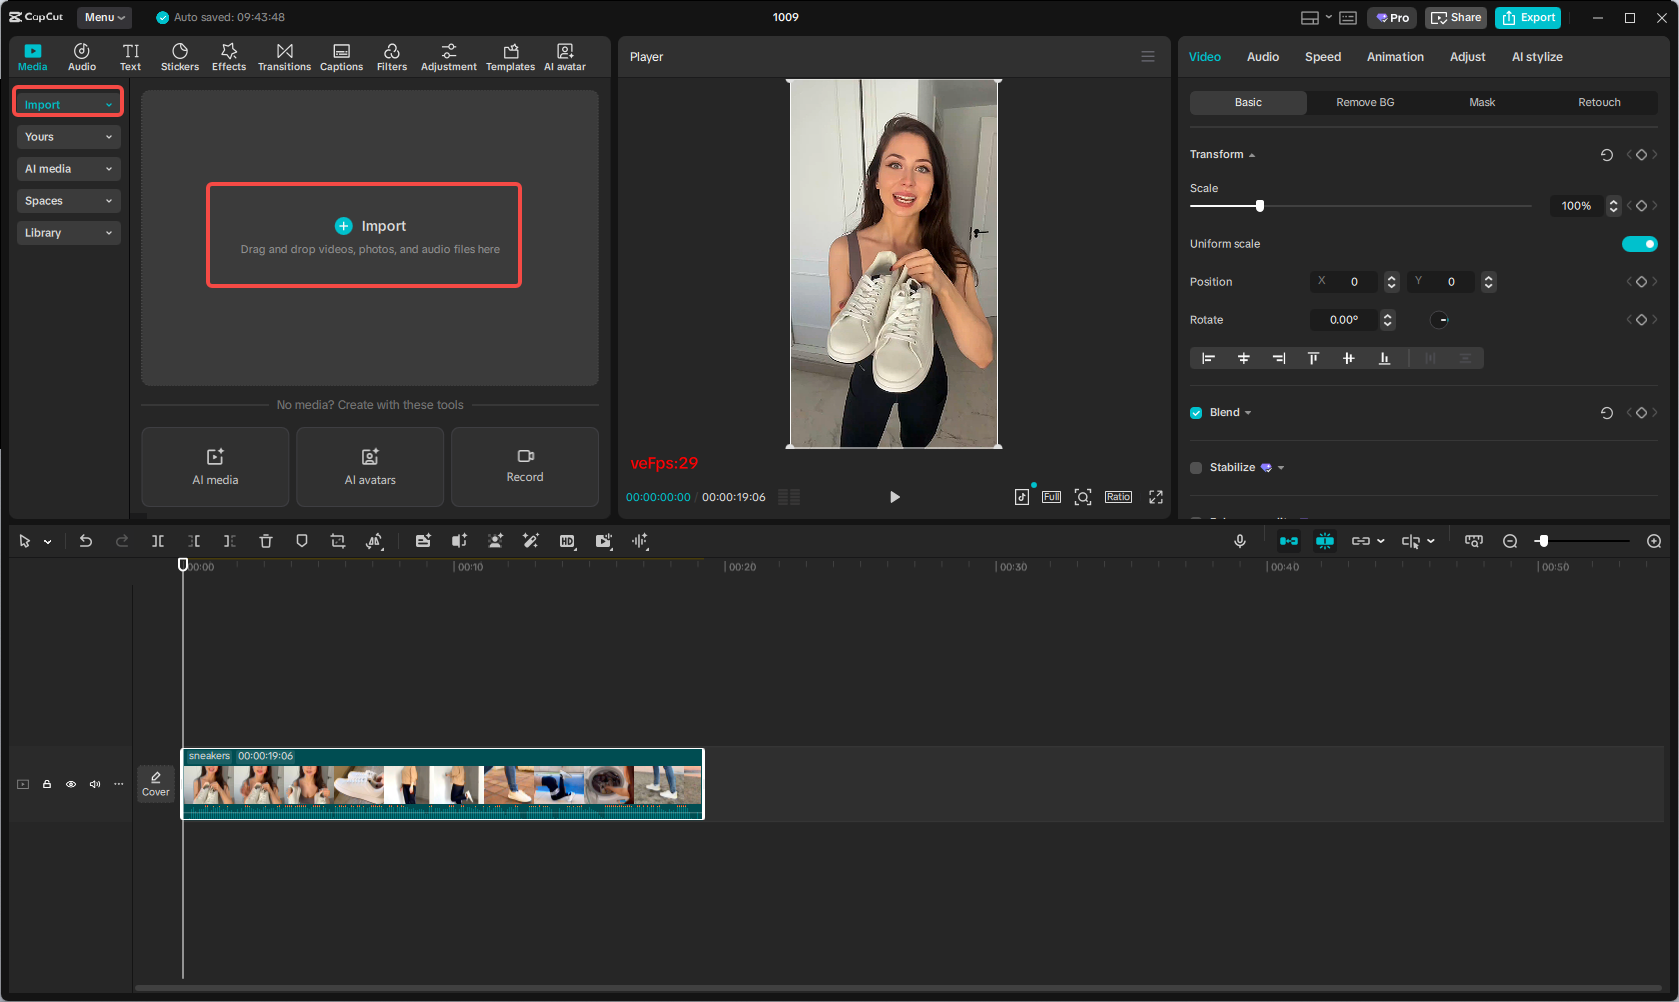
Task: Open the Filters panel
Action: click(x=392, y=56)
